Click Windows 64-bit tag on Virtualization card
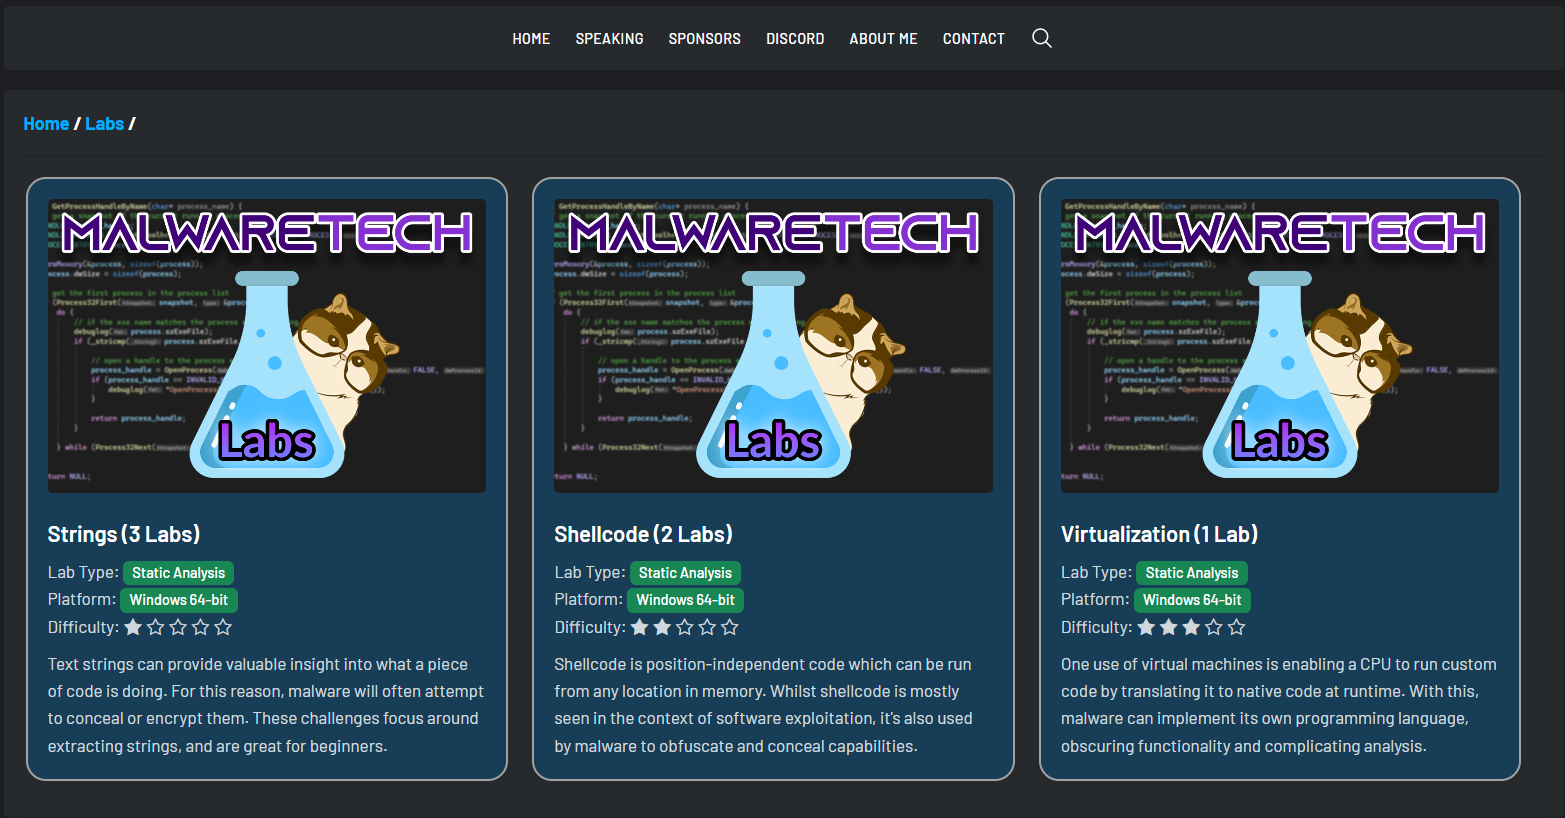Screen dimensions: 1565x818 1192,600
